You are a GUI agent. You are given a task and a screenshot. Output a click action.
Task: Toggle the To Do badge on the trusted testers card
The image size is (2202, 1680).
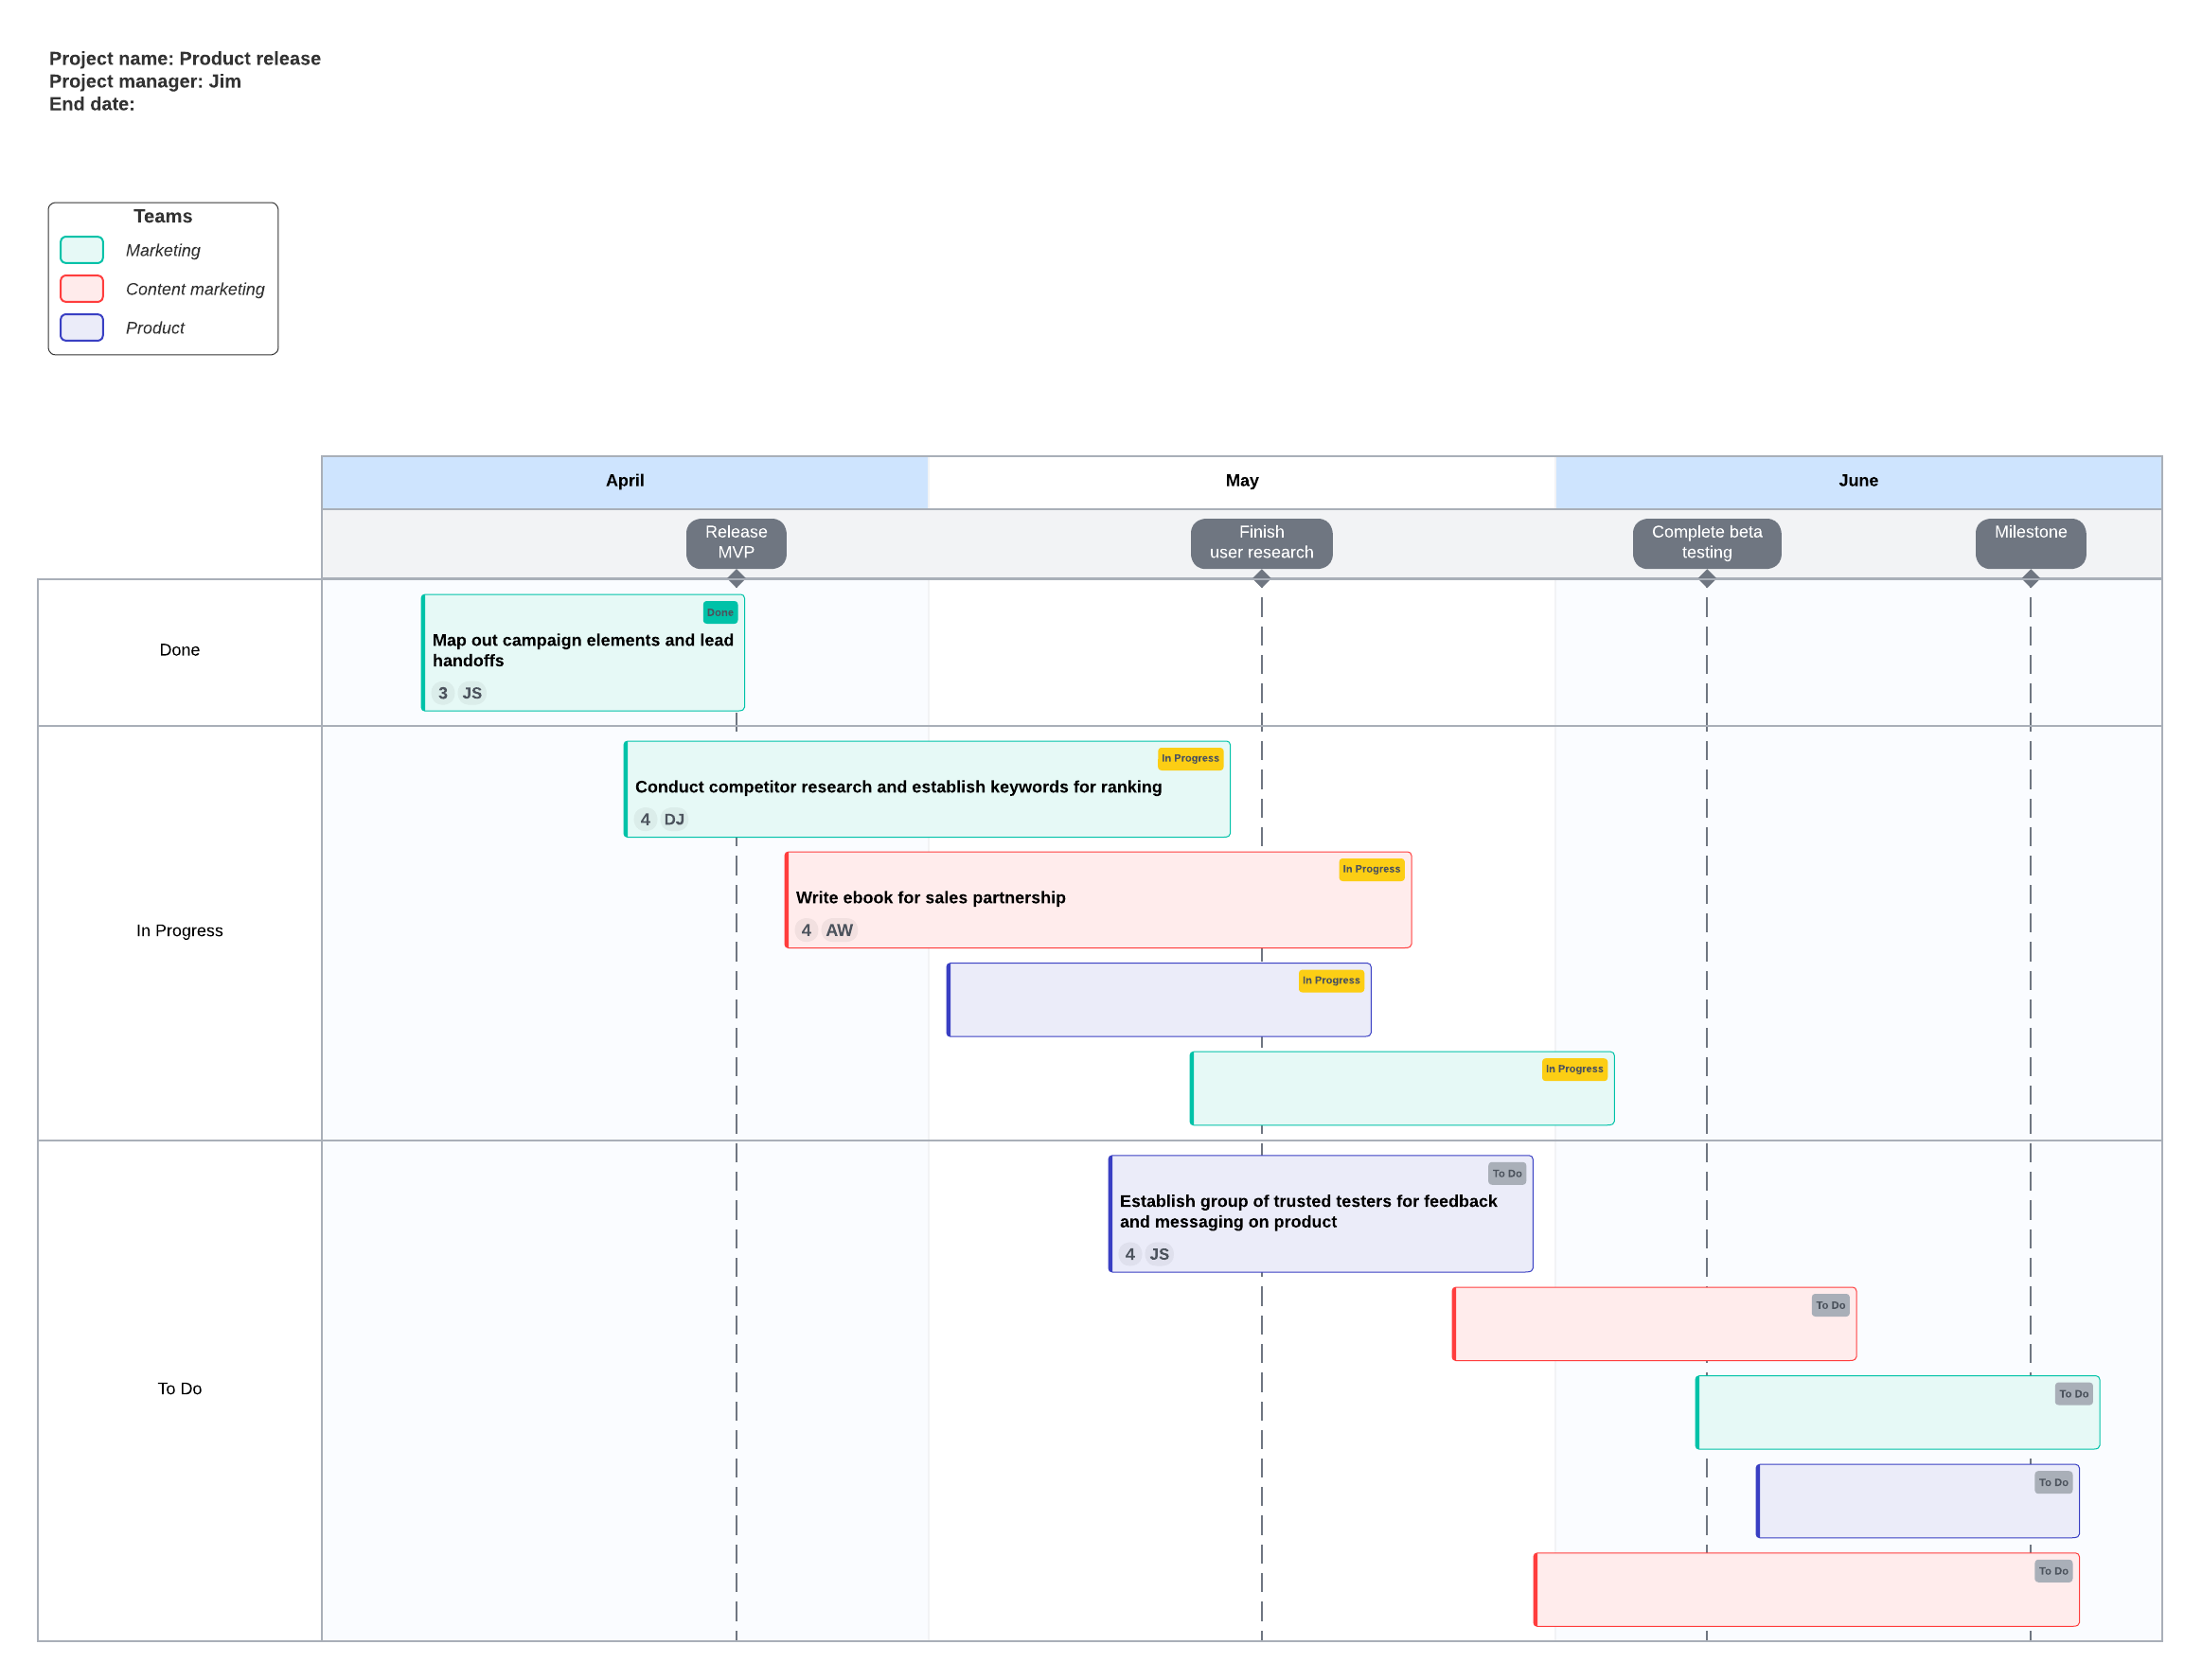pyautogui.click(x=1507, y=1173)
